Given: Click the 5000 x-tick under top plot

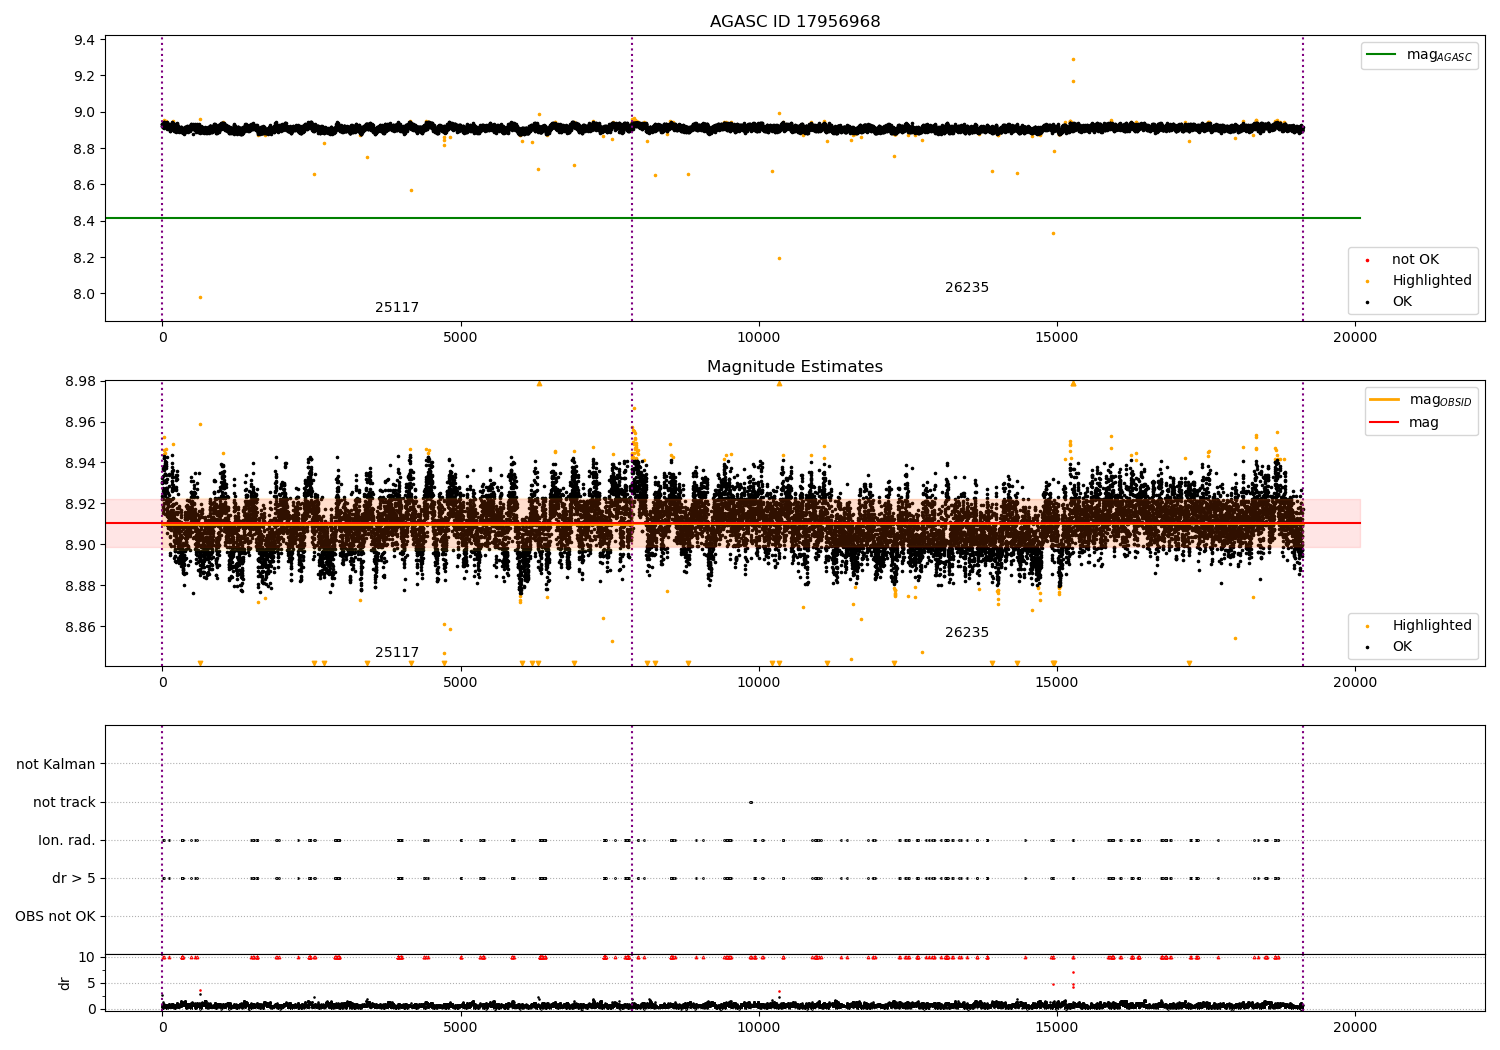Looking at the screenshot, I should 460,338.
